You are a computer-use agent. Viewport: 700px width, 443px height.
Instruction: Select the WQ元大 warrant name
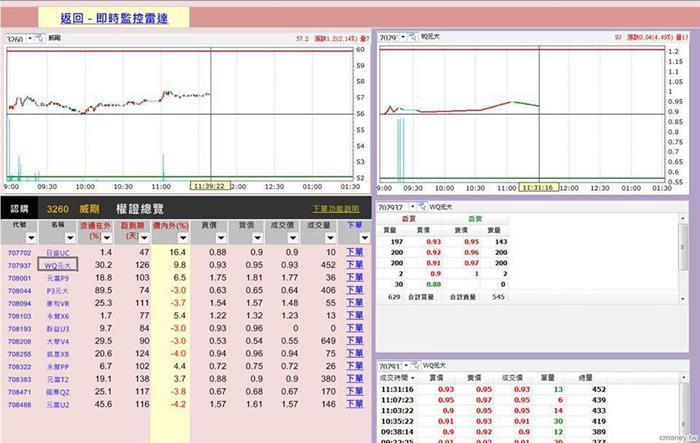(x=58, y=265)
